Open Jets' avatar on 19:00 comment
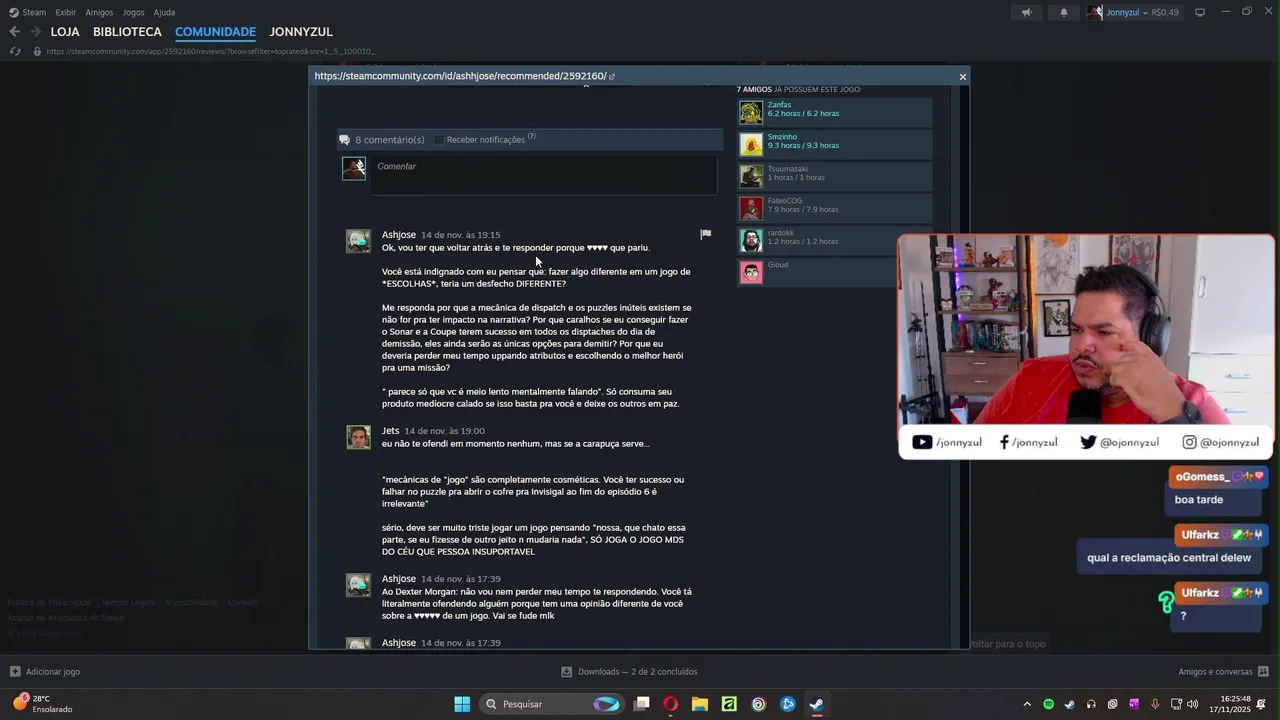Screen dimensions: 1280x720 point(358,437)
